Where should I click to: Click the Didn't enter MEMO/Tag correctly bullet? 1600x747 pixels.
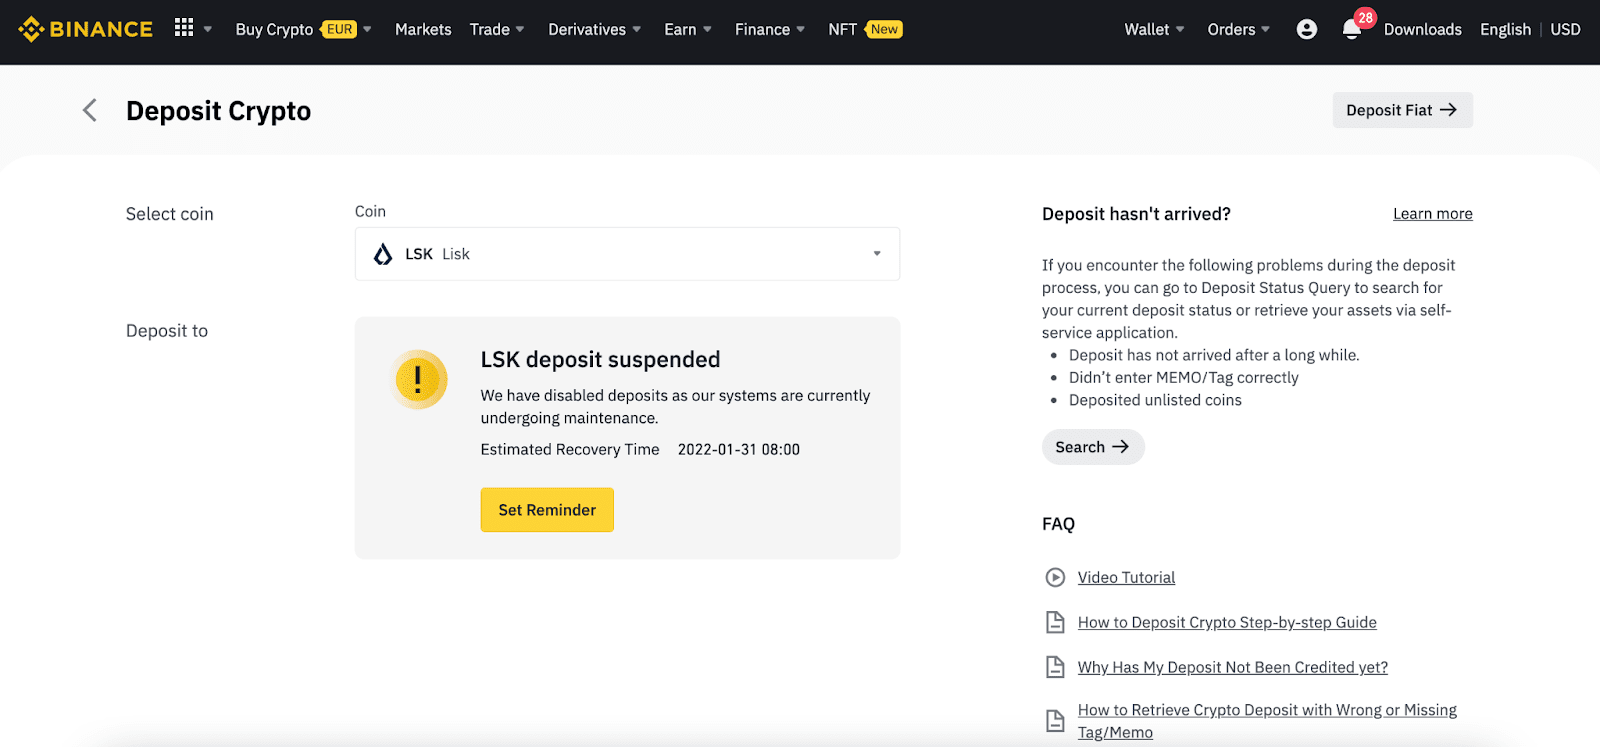click(x=1183, y=378)
